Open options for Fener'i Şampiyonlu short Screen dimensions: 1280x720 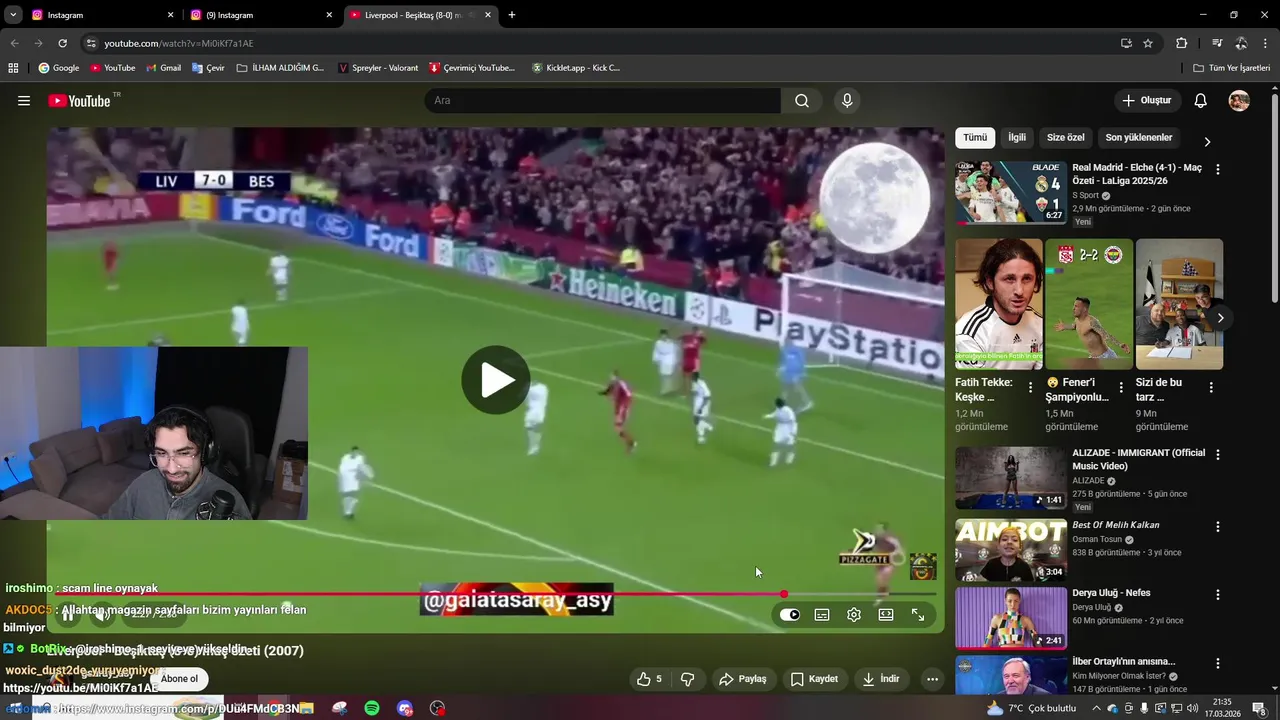click(x=1121, y=387)
